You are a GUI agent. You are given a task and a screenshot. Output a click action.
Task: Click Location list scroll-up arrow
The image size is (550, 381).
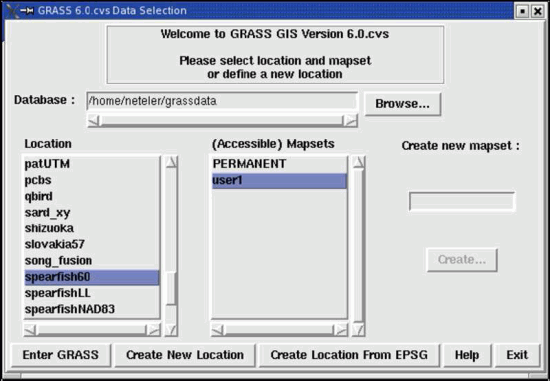click(x=172, y=162)
